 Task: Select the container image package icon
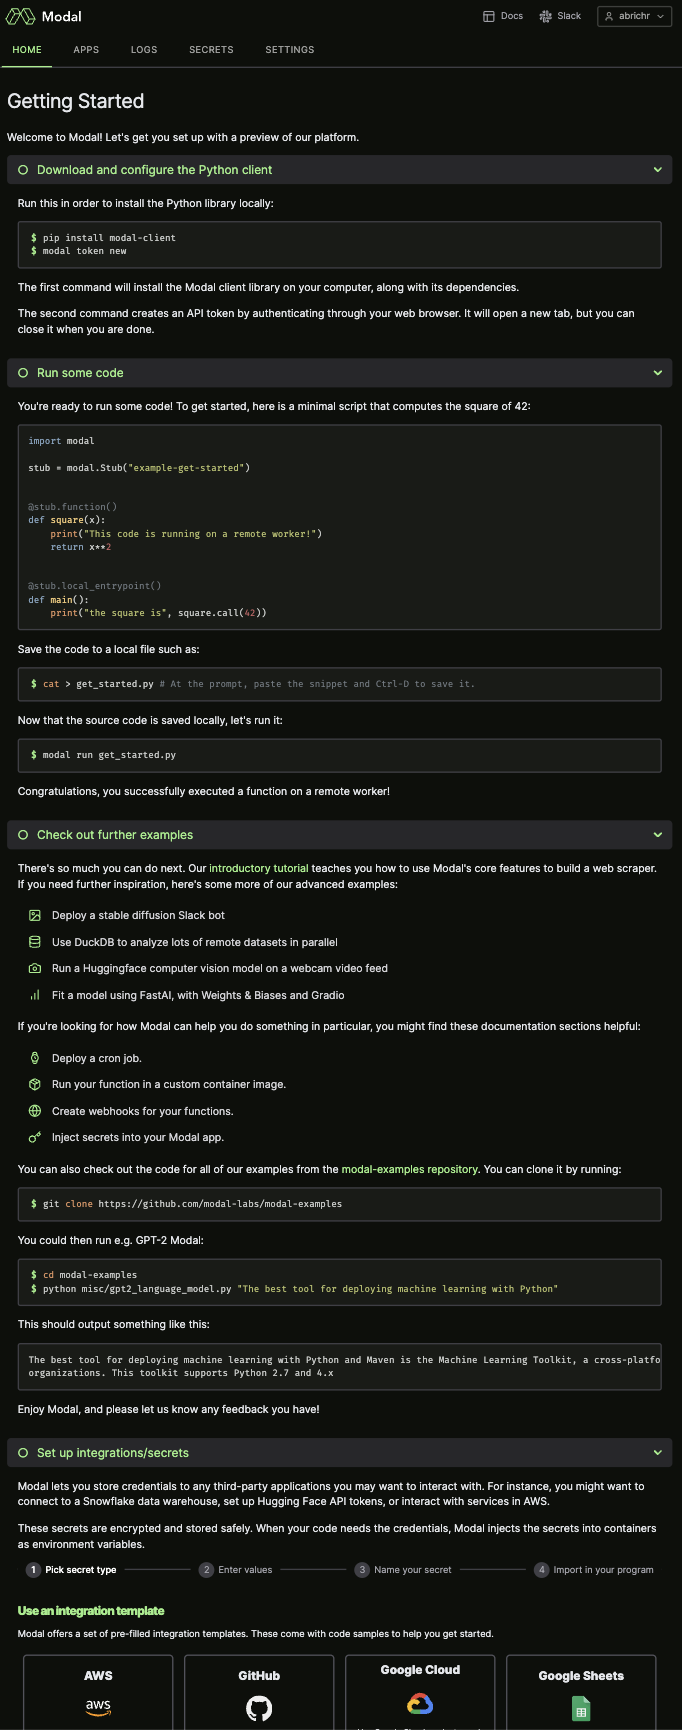35,1084
